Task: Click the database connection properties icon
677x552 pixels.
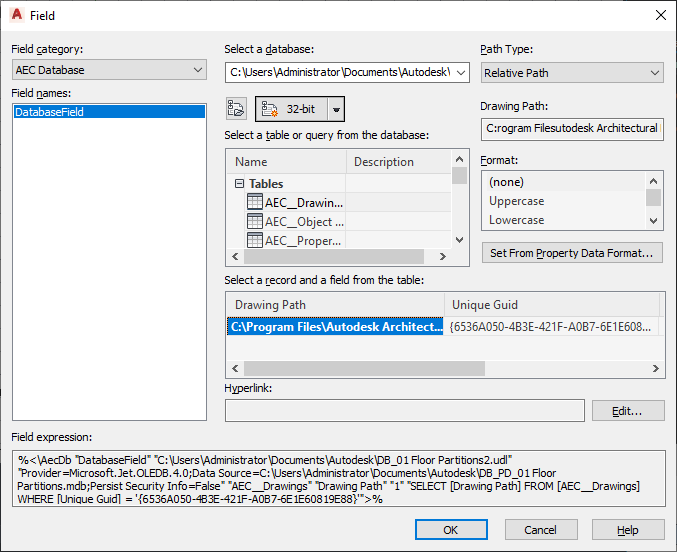Action: point(236,108)
